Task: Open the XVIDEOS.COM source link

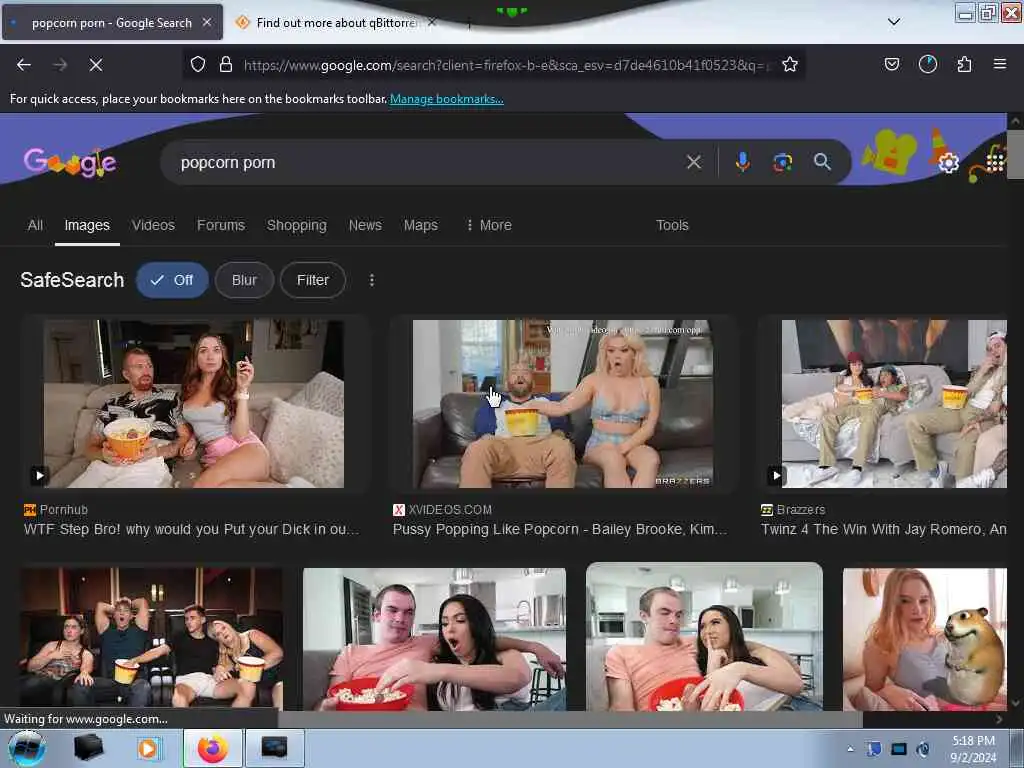Action: click(443, 509)
